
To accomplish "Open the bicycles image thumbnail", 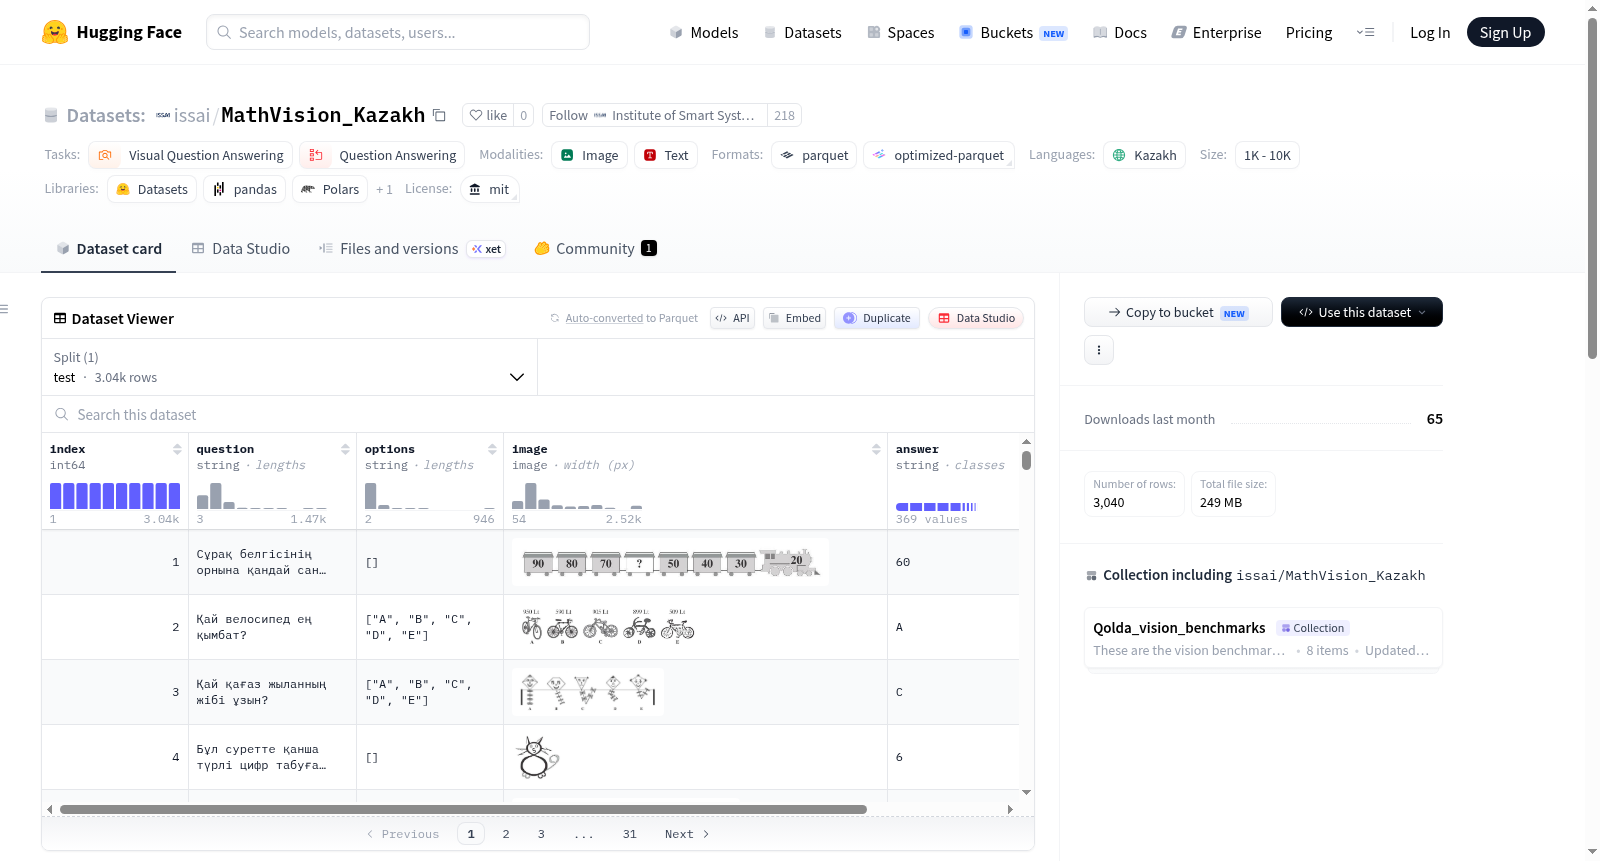I will (x=608, y=627).
